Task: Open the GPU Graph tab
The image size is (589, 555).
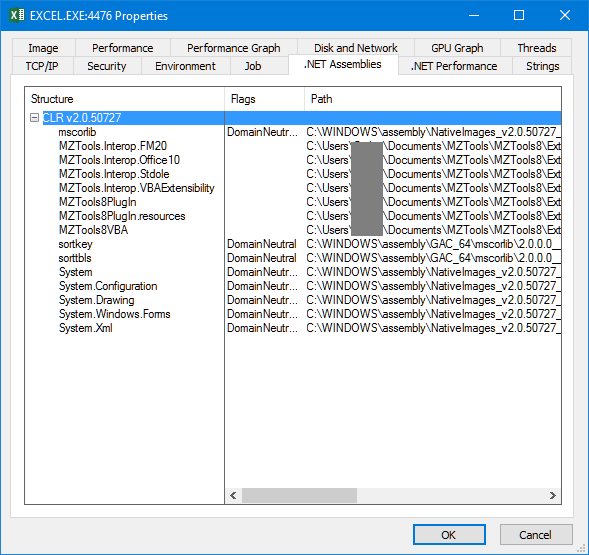Action: (x=457, y=48)
